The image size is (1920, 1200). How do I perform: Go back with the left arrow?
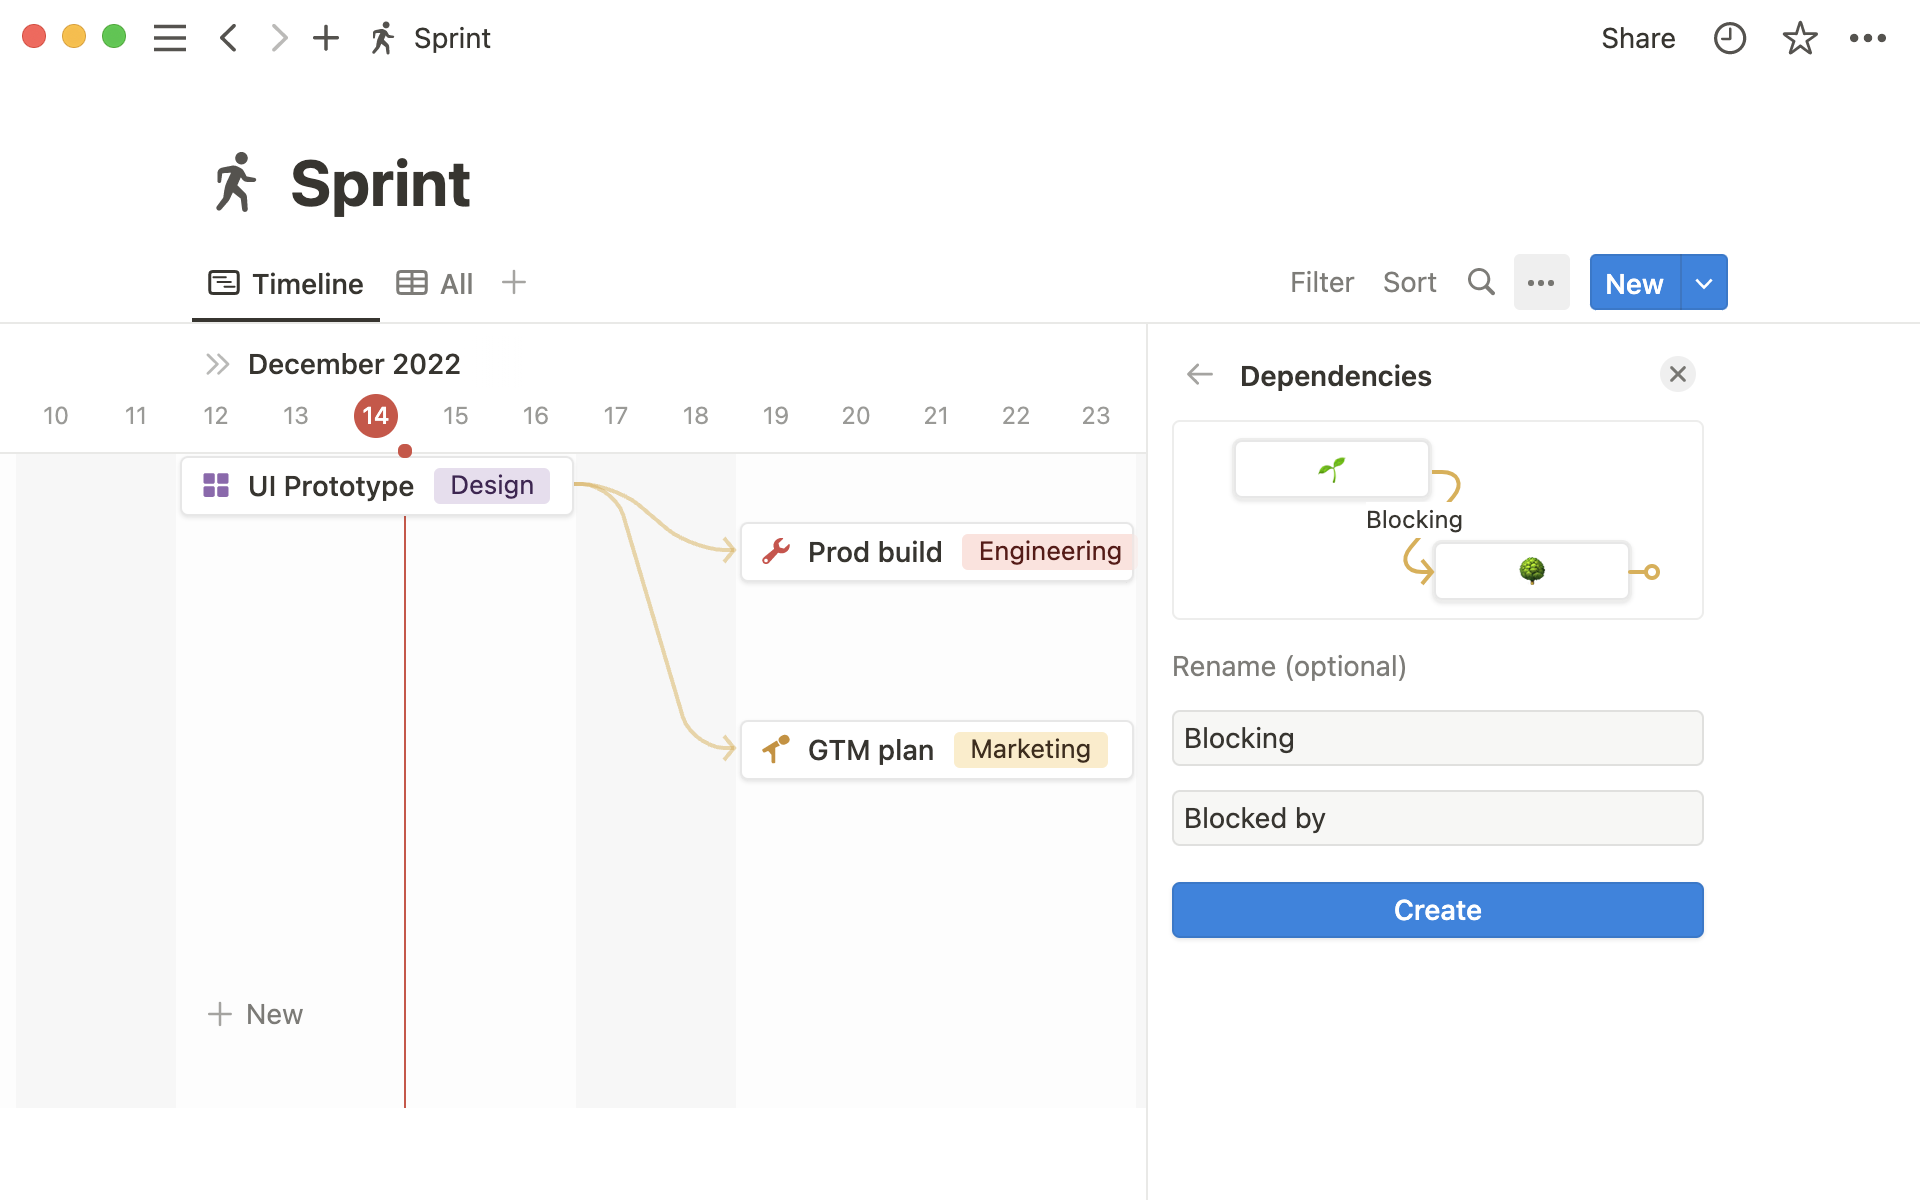point(229,38)
